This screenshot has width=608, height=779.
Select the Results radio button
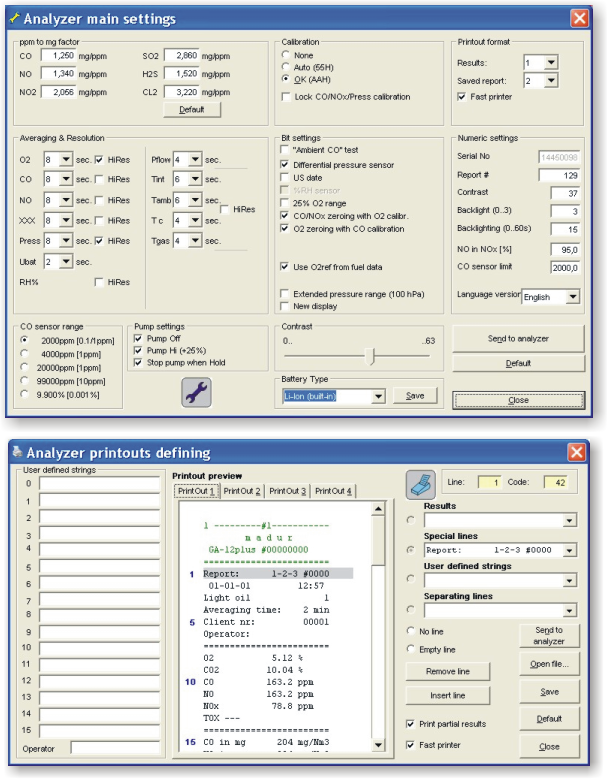[x=410, y=520]
